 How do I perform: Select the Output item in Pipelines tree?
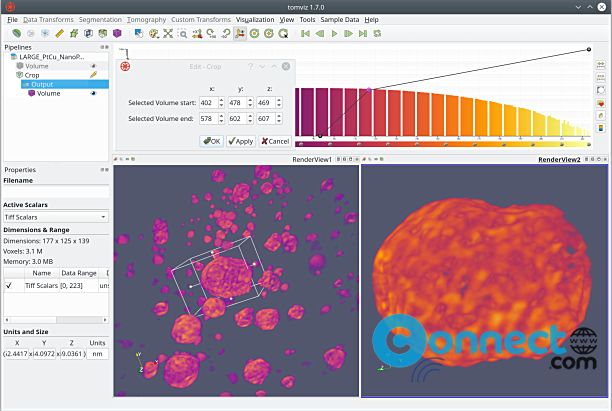tap(65, 84)
